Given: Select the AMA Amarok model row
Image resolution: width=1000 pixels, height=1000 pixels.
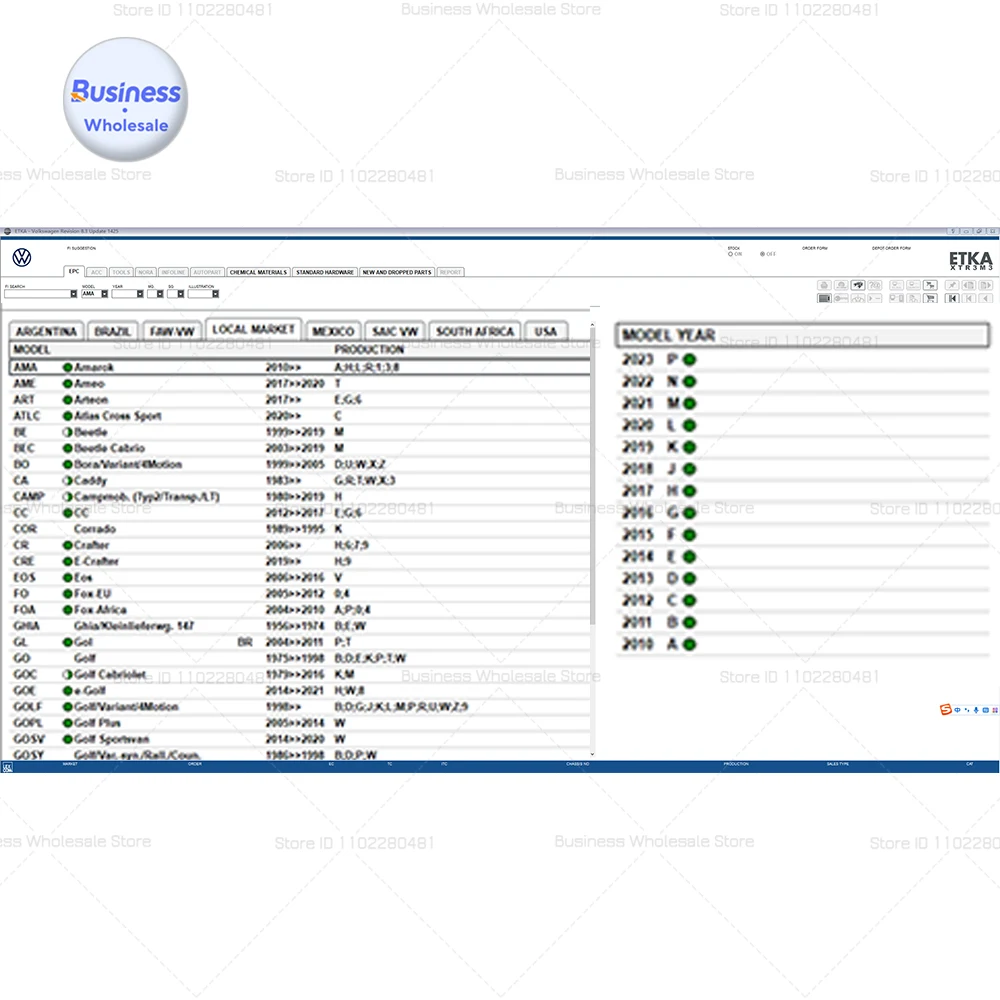Looking at the screenshot, I should tap(300, 367).
